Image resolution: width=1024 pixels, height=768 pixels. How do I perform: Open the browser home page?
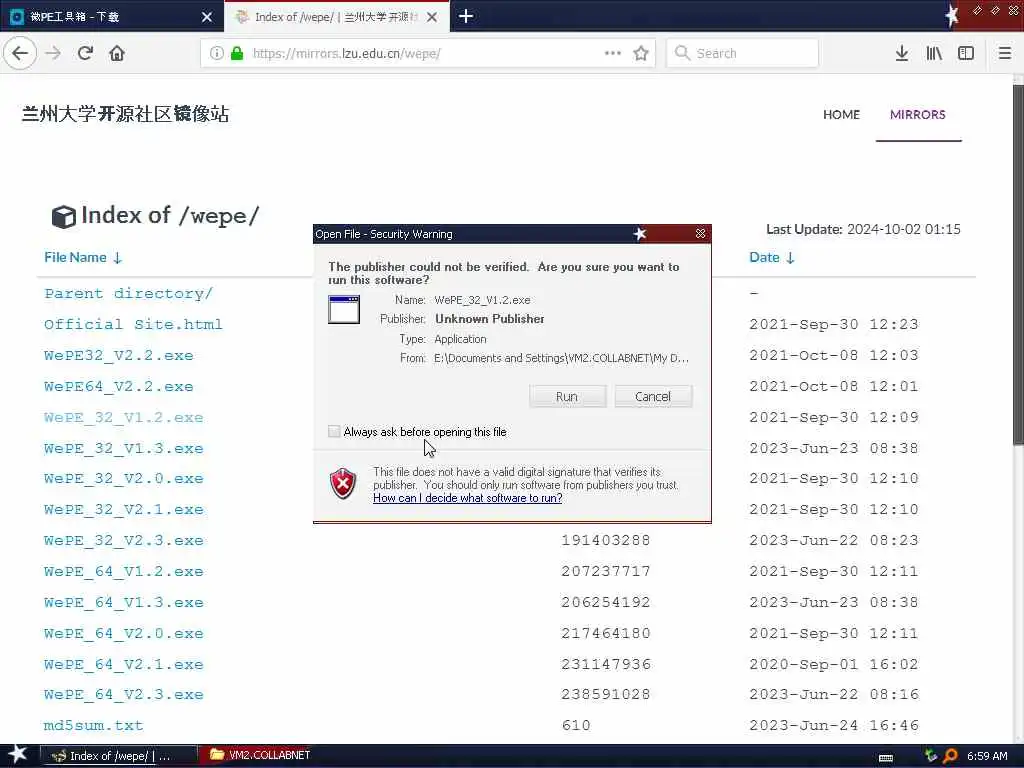117,53
